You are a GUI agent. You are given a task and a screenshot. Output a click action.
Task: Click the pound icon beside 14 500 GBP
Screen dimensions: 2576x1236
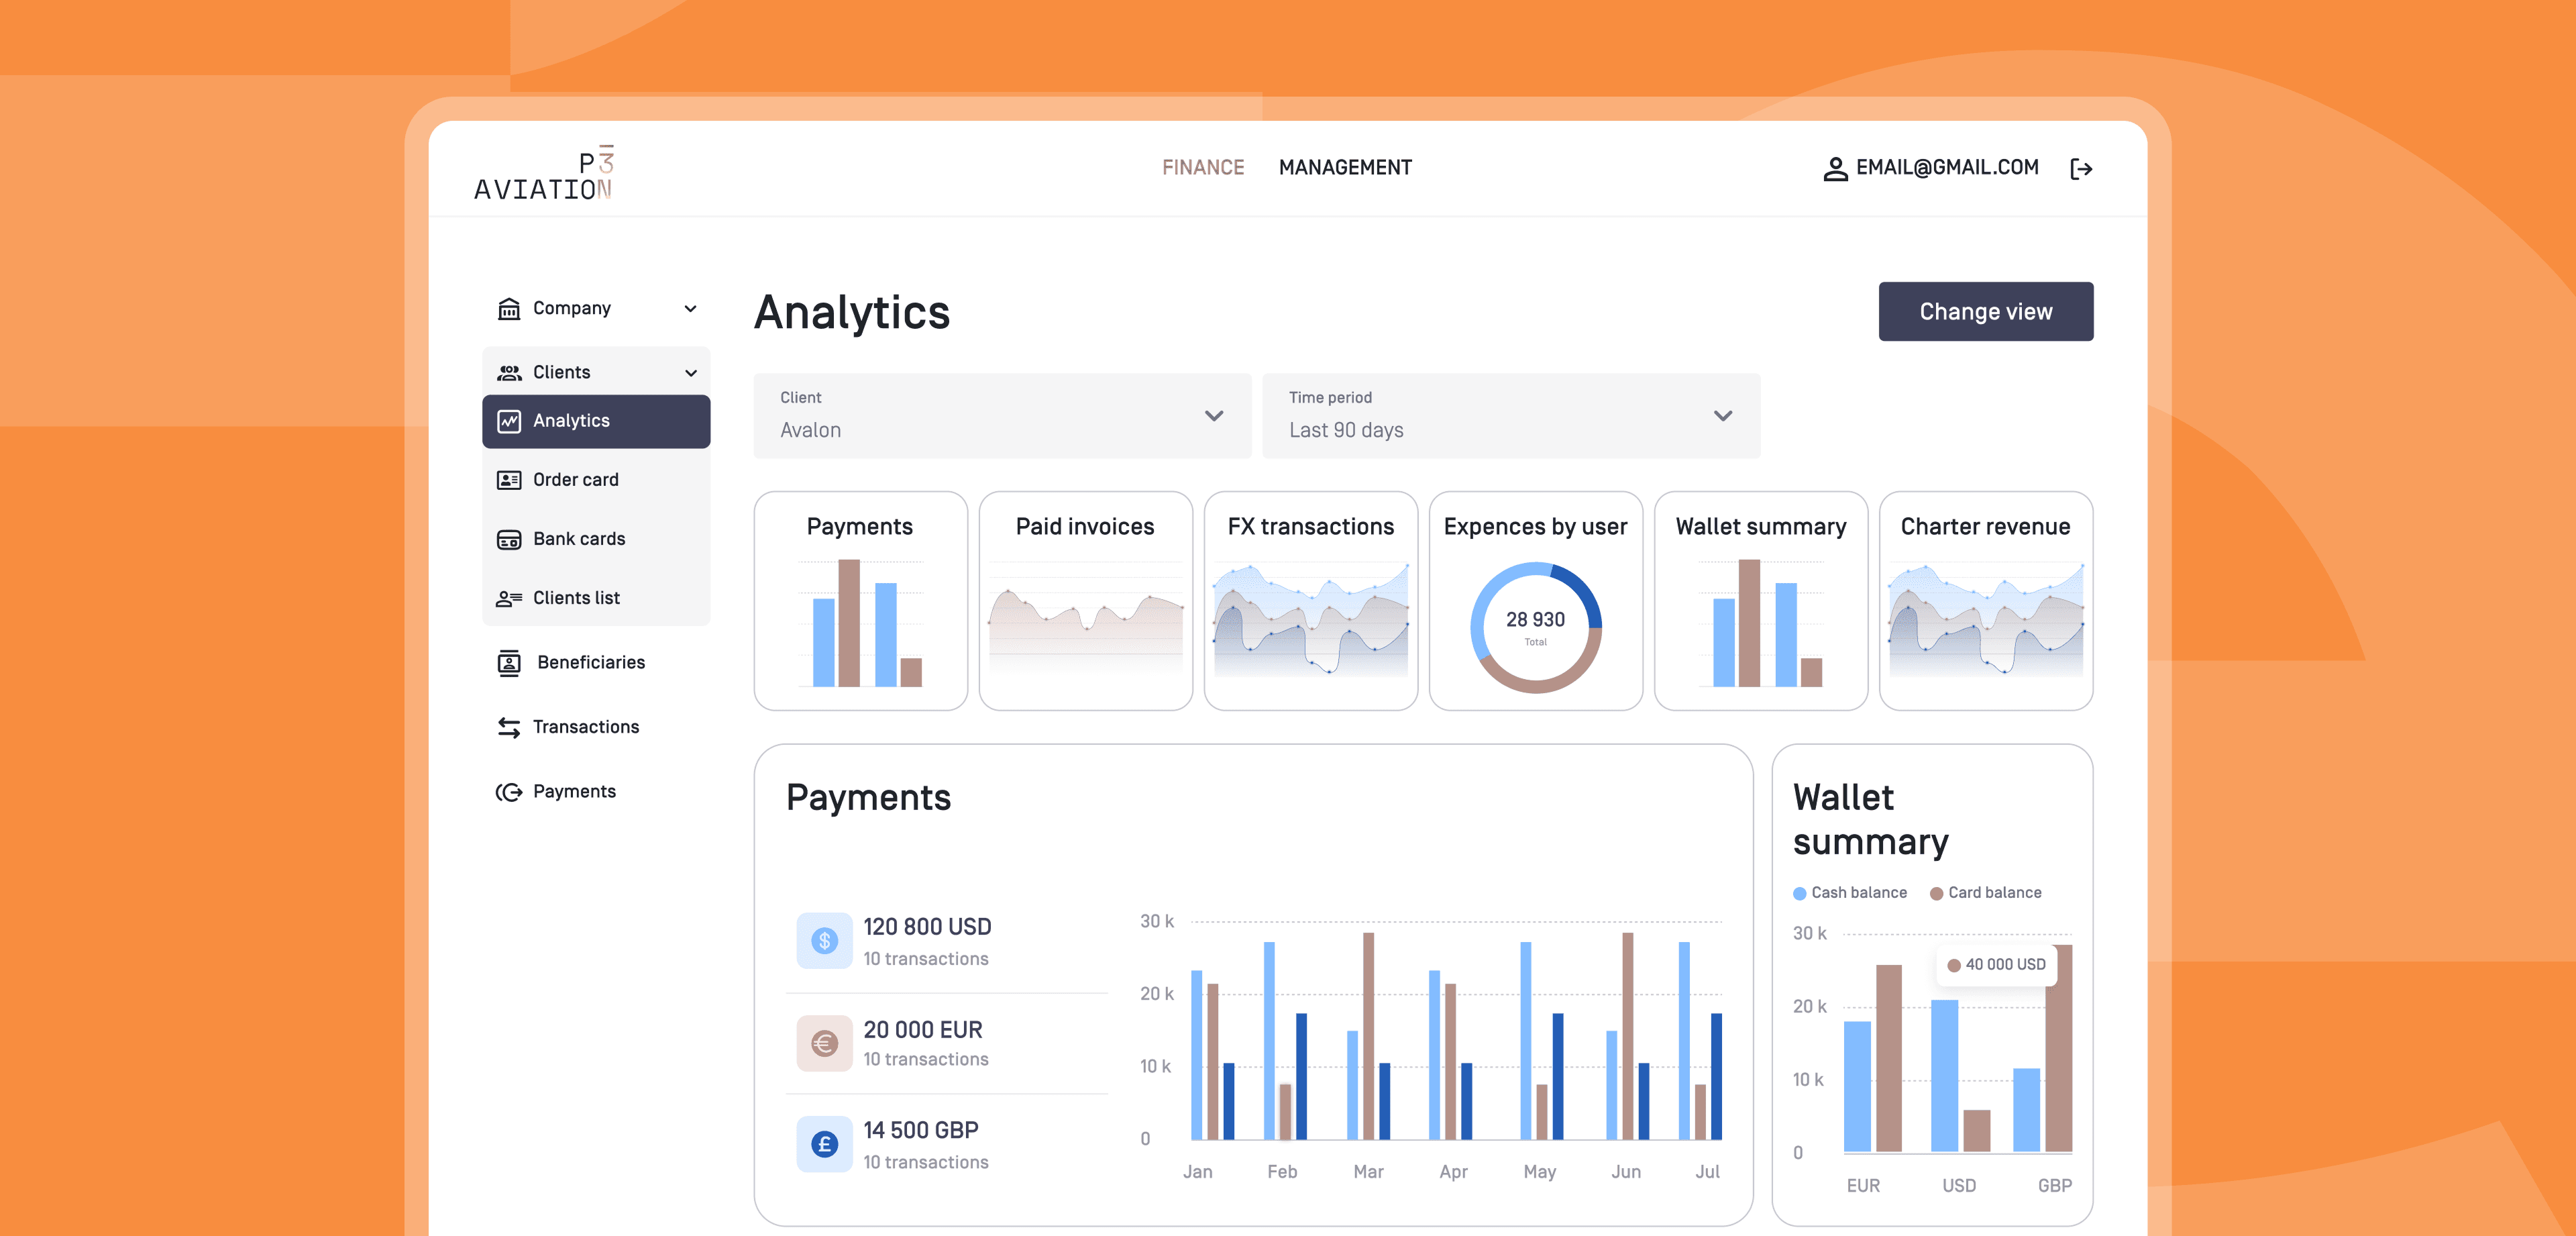[824, 1144]
